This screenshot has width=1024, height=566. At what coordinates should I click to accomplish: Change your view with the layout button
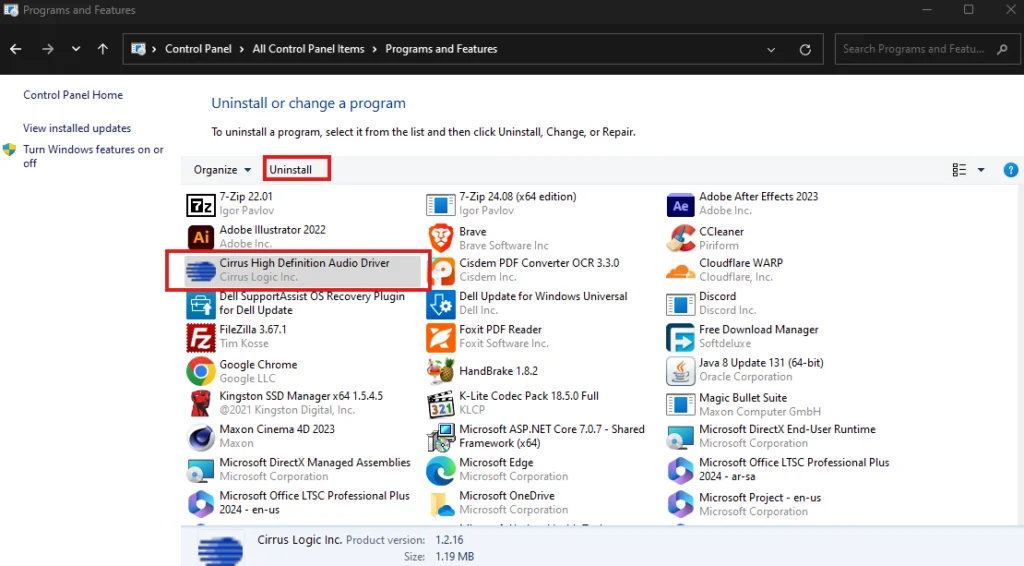pos(959,170)
